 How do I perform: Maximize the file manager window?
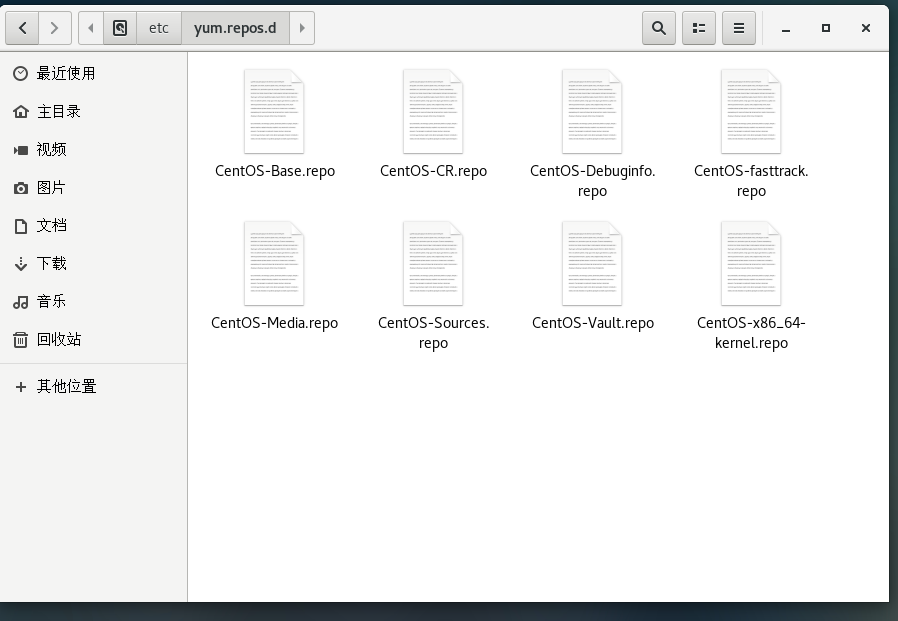(826, 27)
